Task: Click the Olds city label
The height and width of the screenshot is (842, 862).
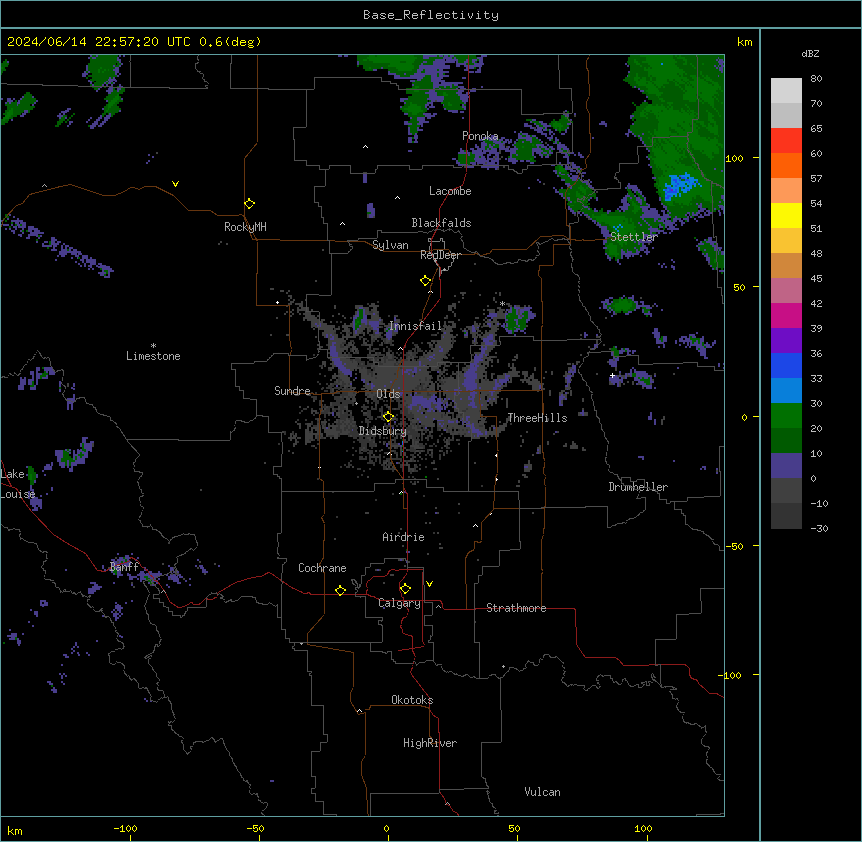Action: [388, 394]
